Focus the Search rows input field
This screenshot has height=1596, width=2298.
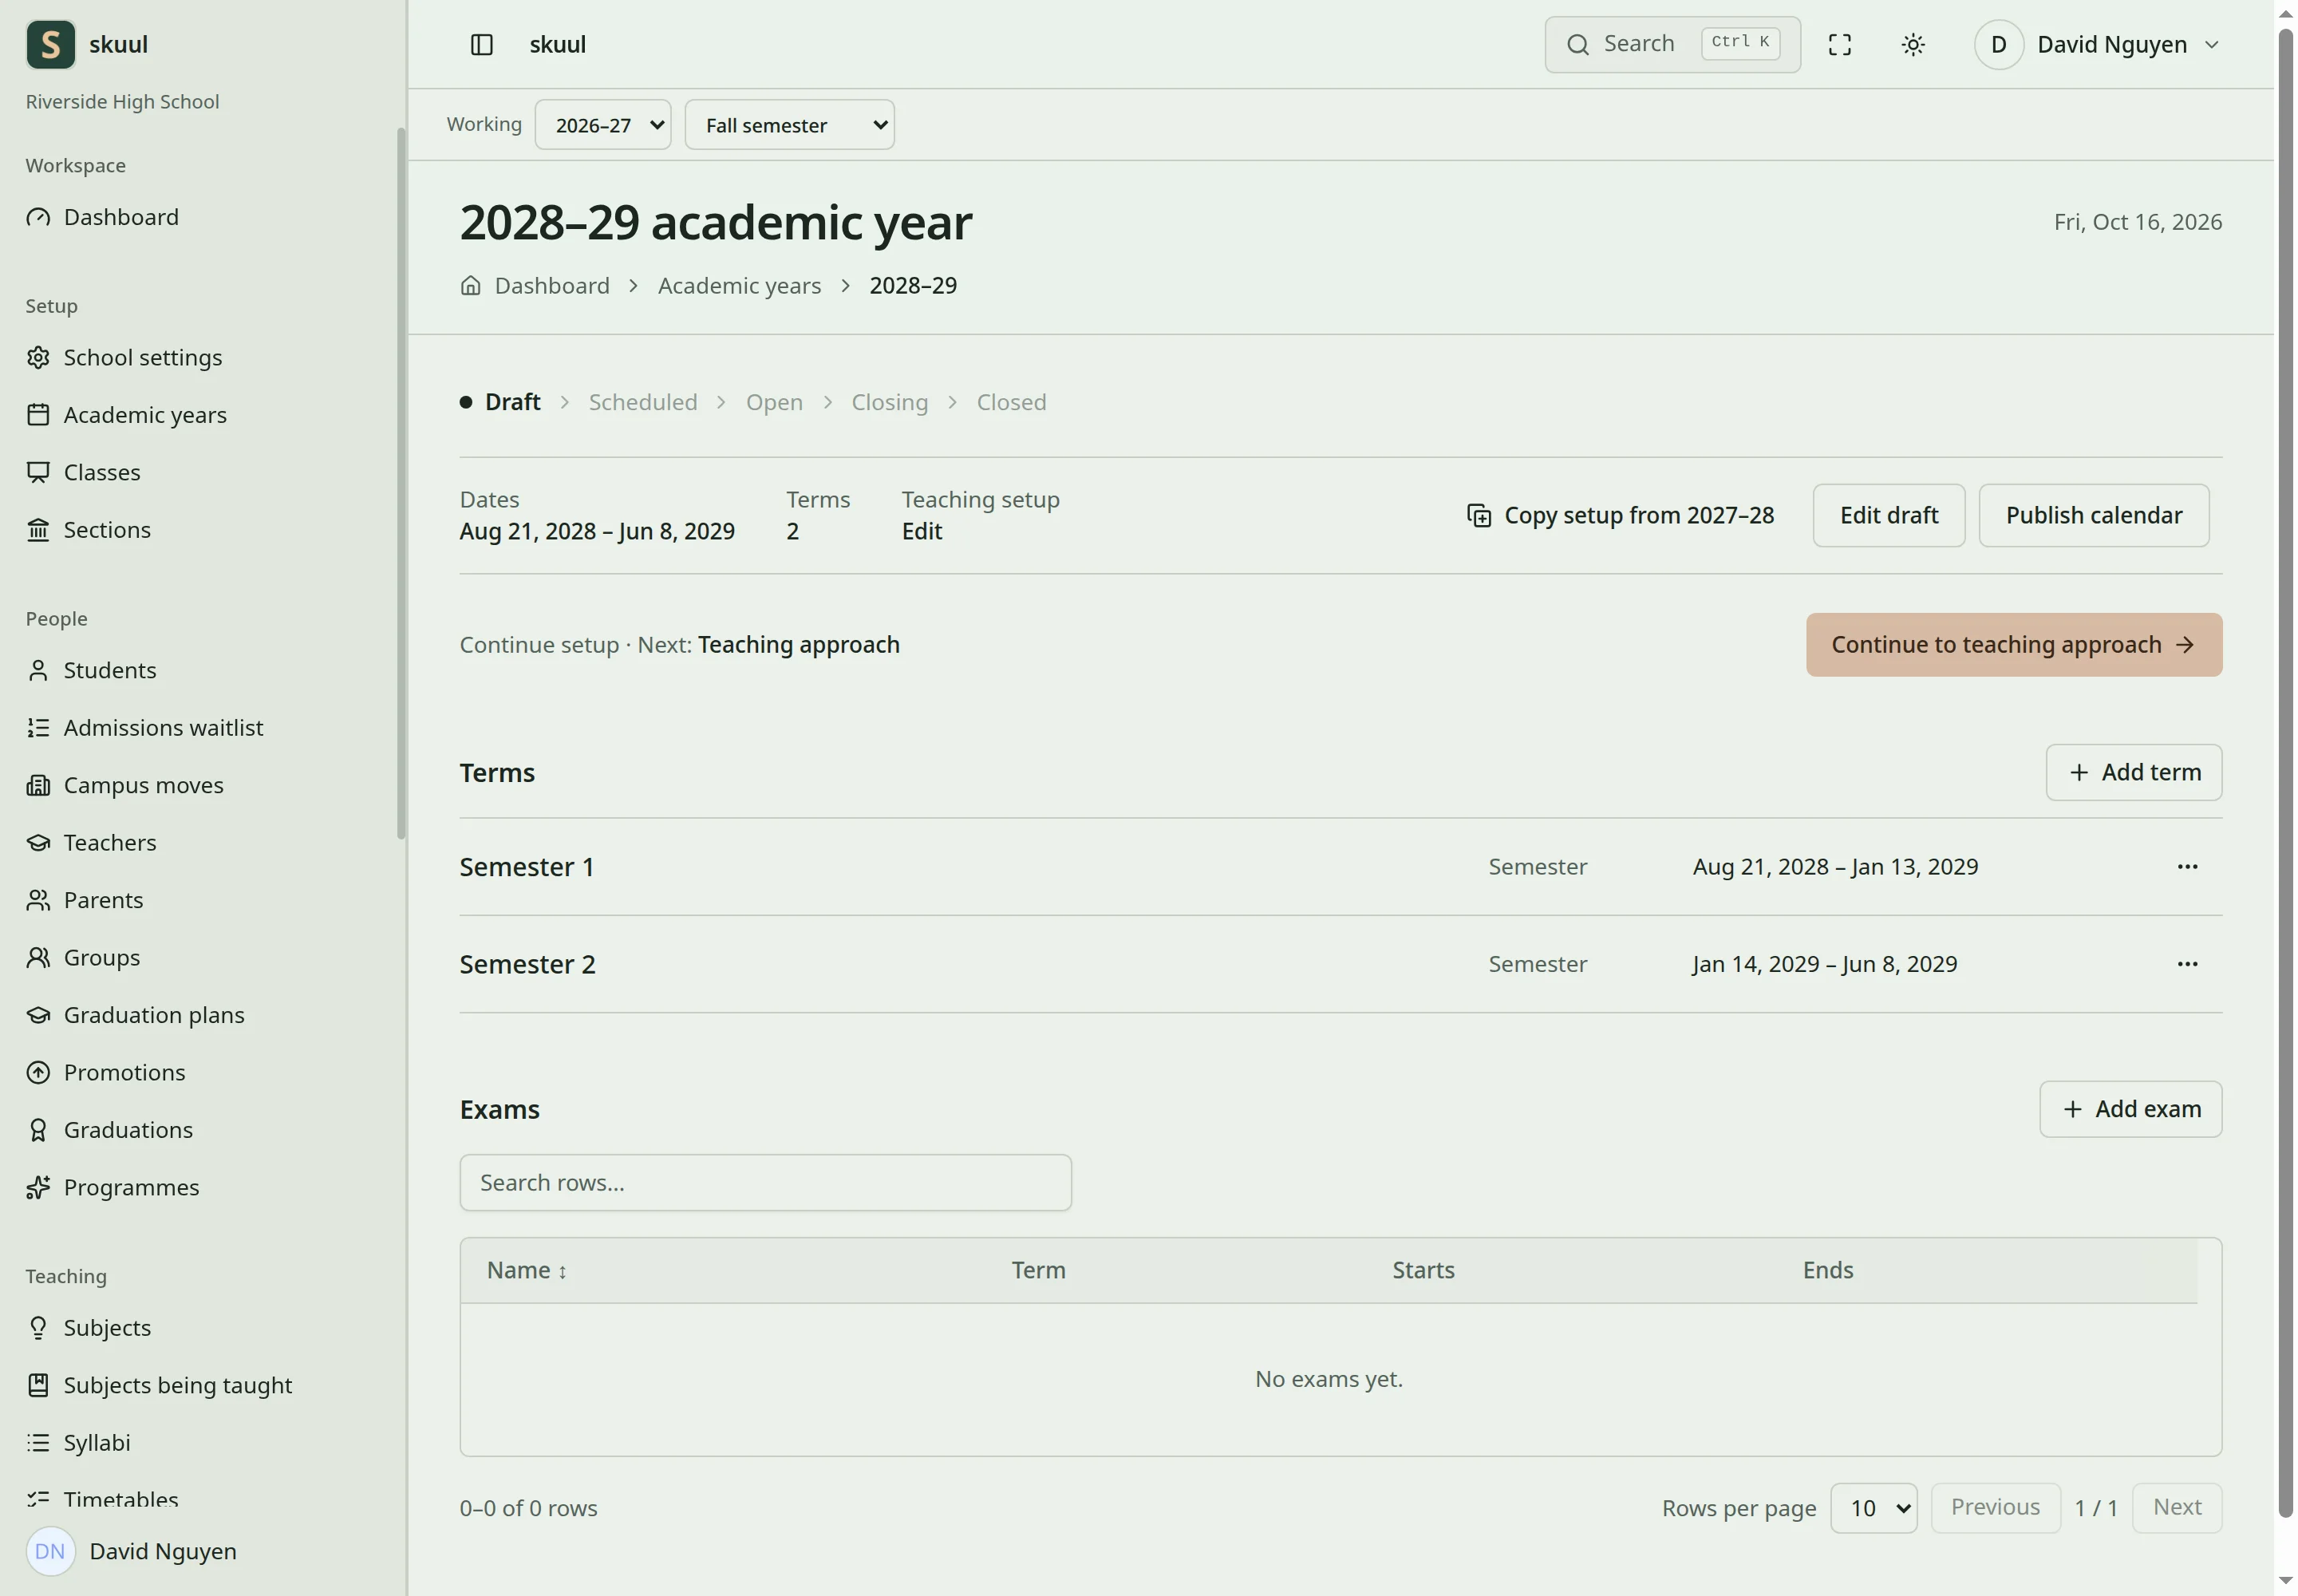(x=765, y=1183)
